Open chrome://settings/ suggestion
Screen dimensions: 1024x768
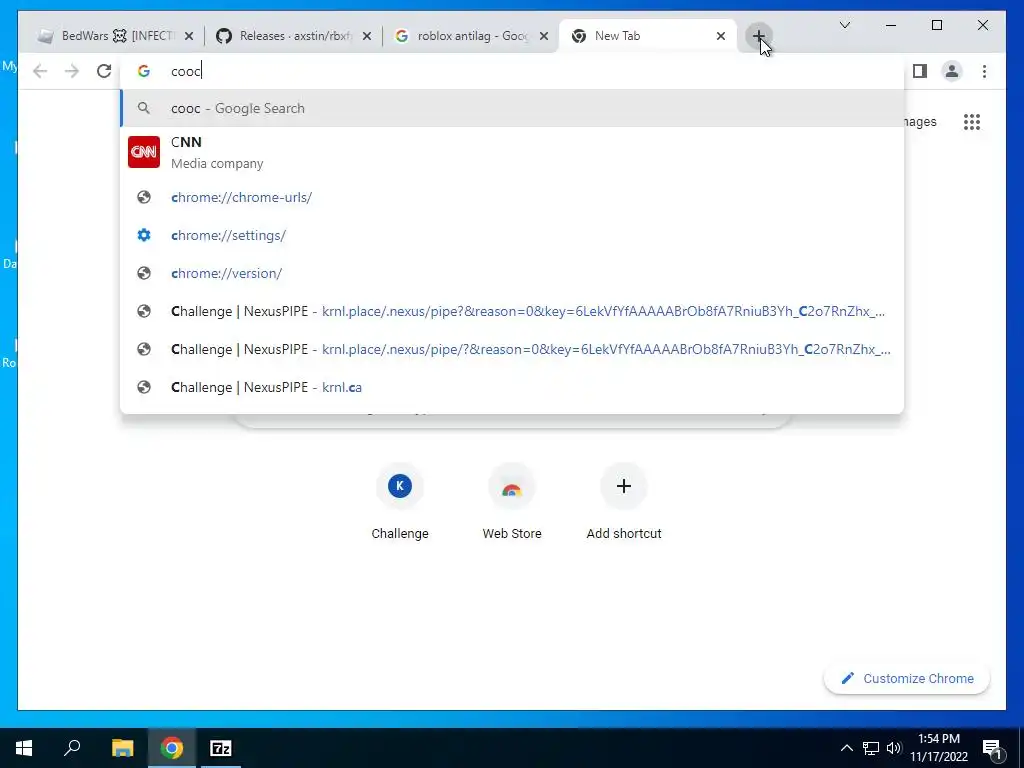[x=512, y=235]
